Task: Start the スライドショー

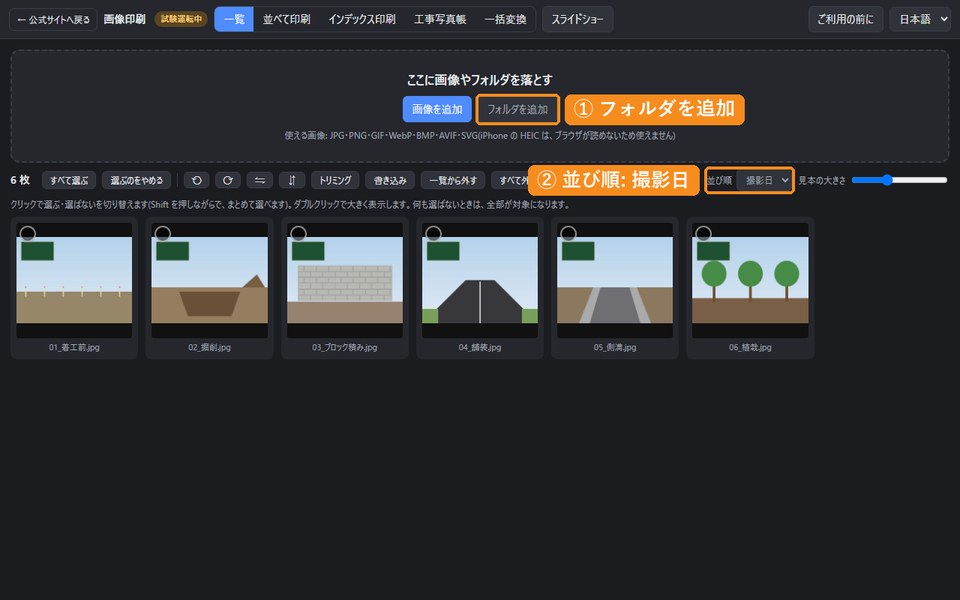Action: 577,19
